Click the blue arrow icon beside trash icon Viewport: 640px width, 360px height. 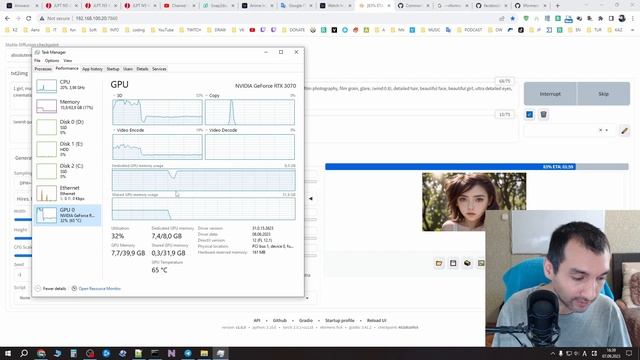pos(529,114)
